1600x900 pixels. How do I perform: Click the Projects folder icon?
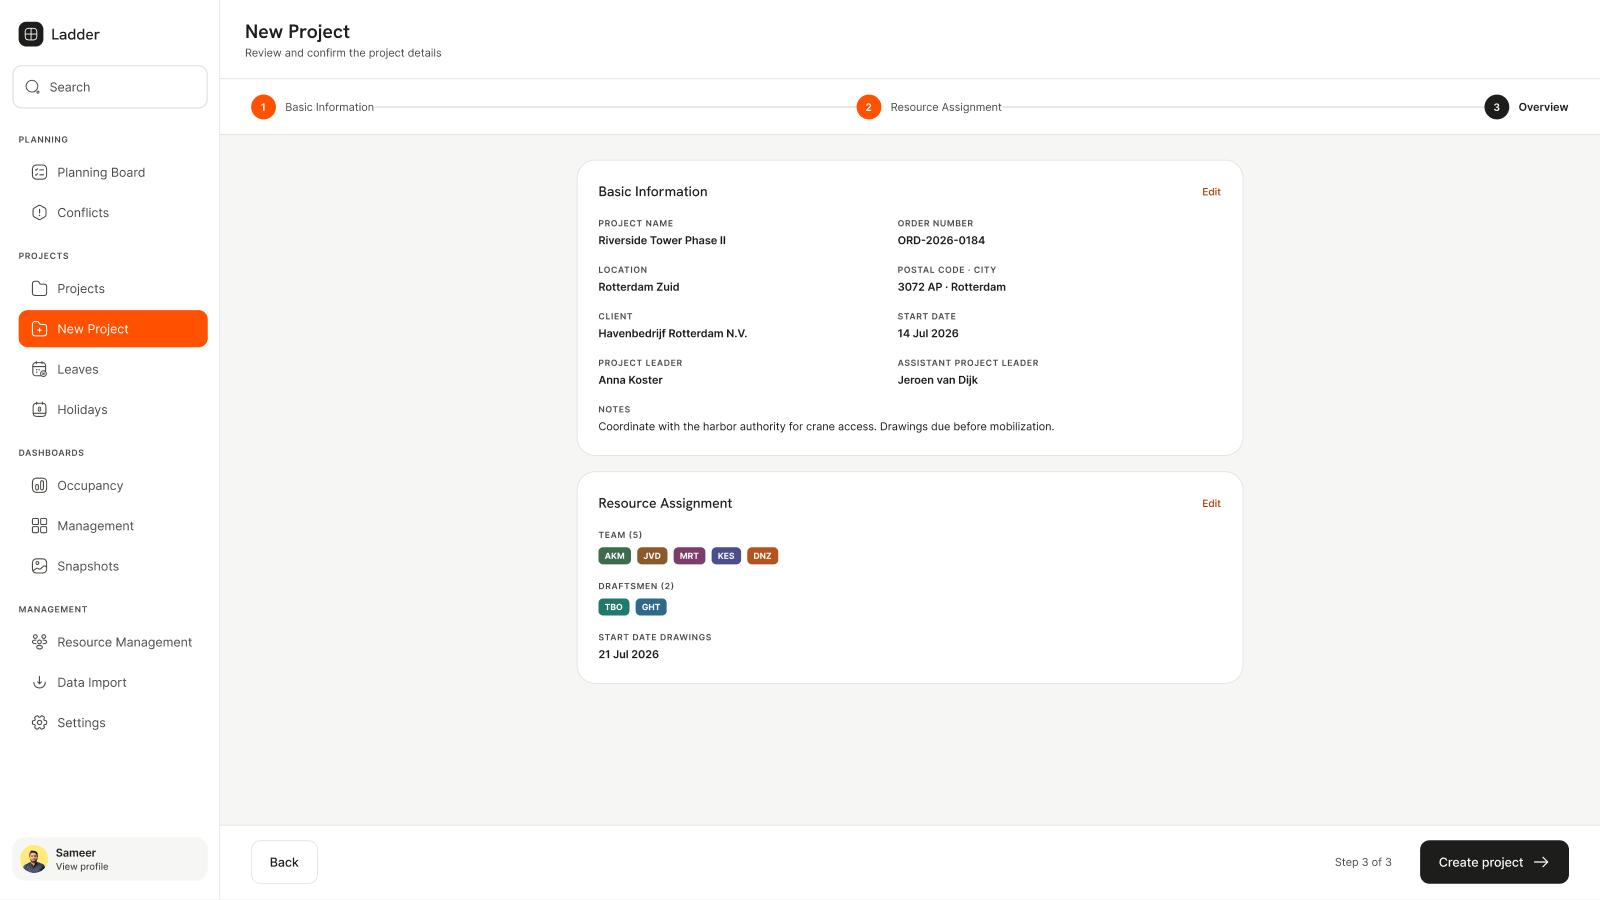point(40,288)
